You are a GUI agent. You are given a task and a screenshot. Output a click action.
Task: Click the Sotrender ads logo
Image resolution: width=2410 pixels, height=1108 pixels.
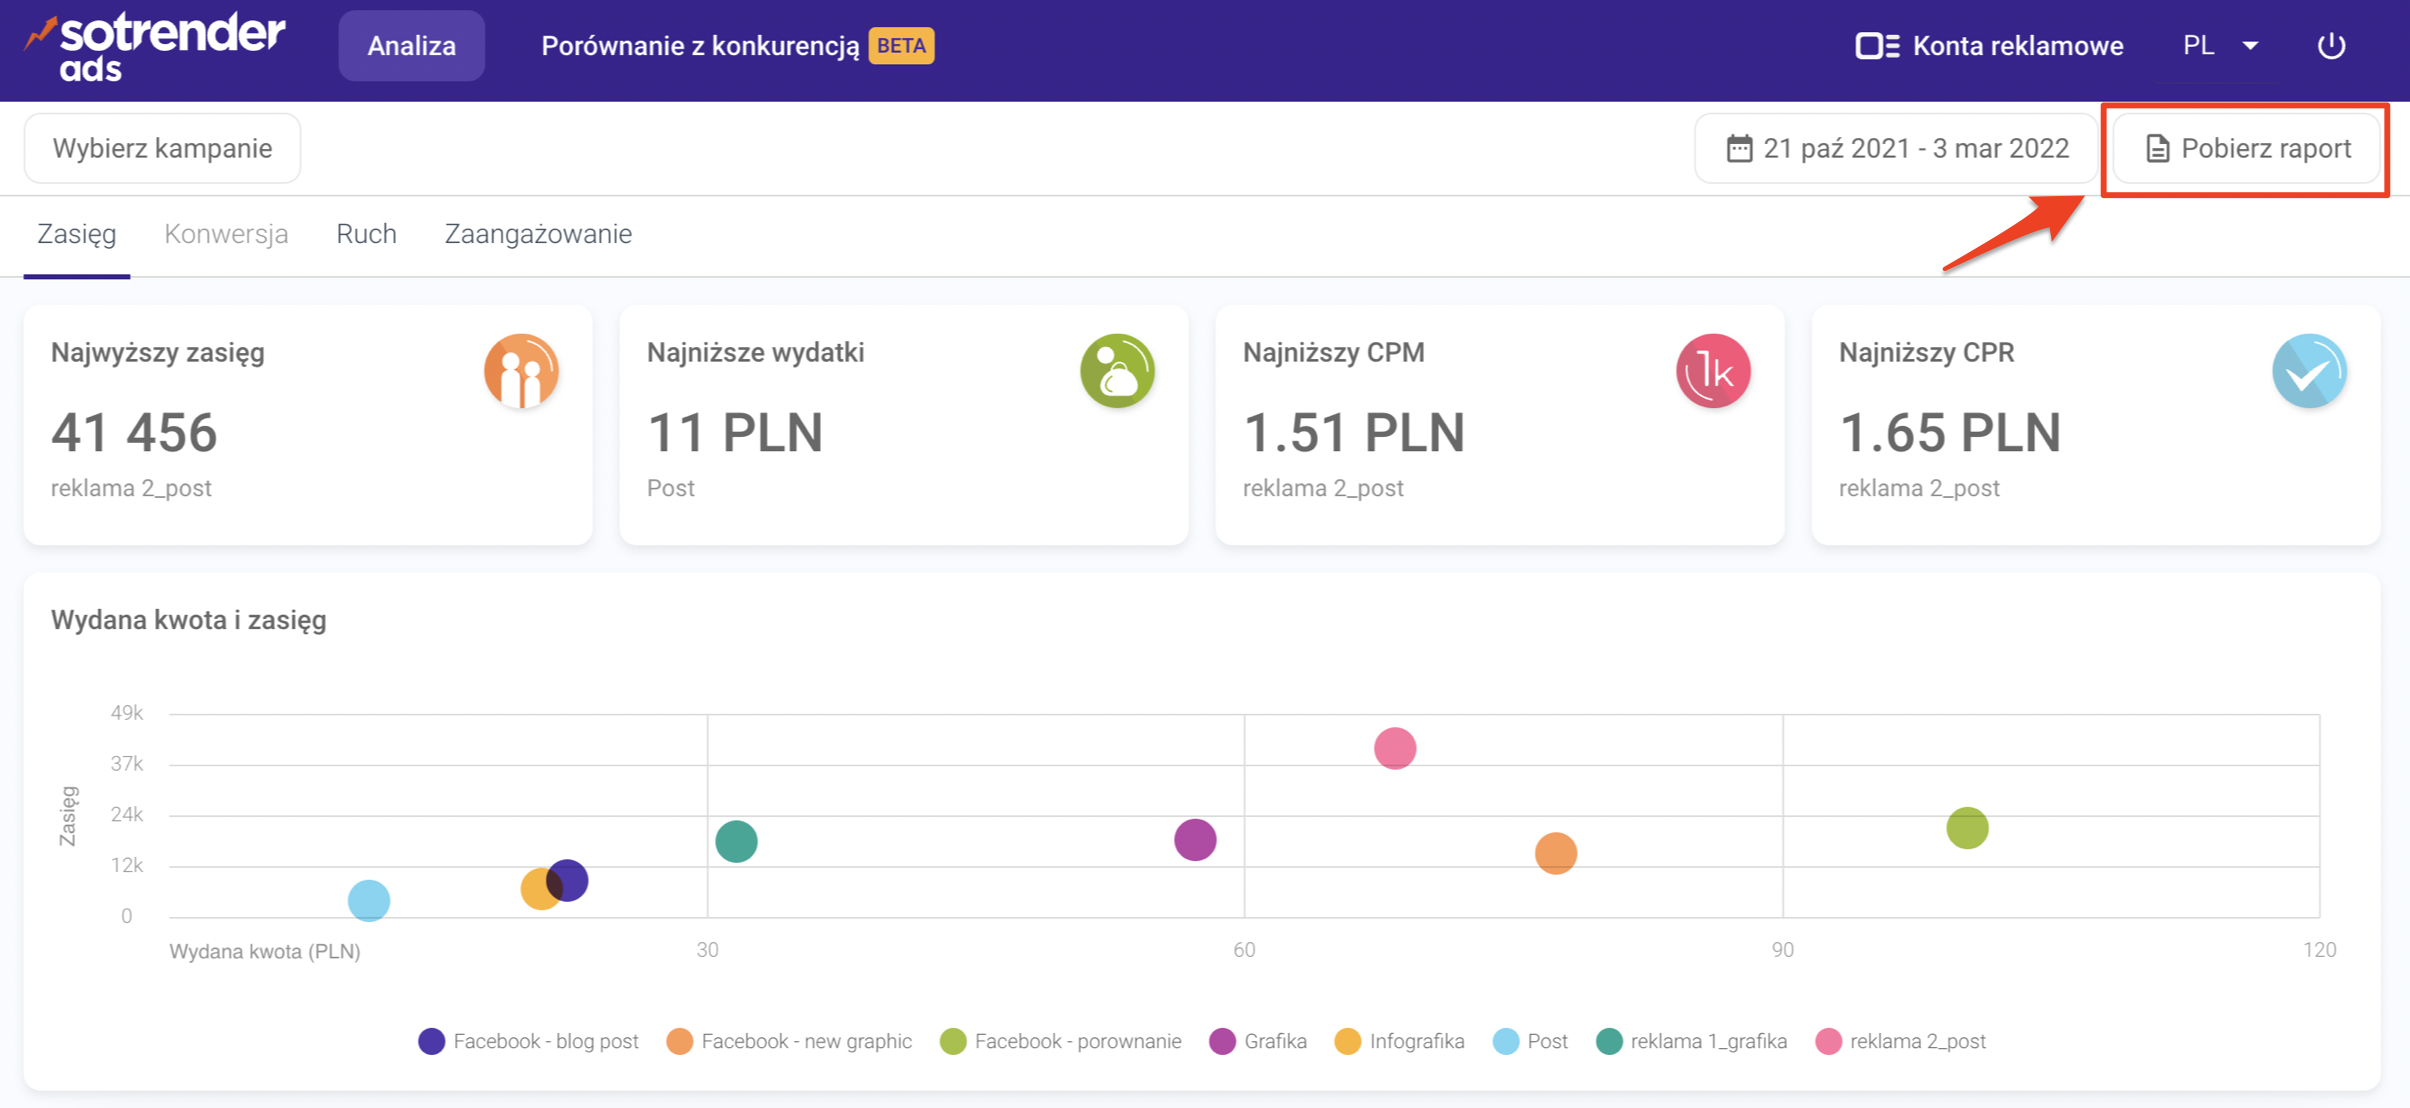tap(156, 46)
